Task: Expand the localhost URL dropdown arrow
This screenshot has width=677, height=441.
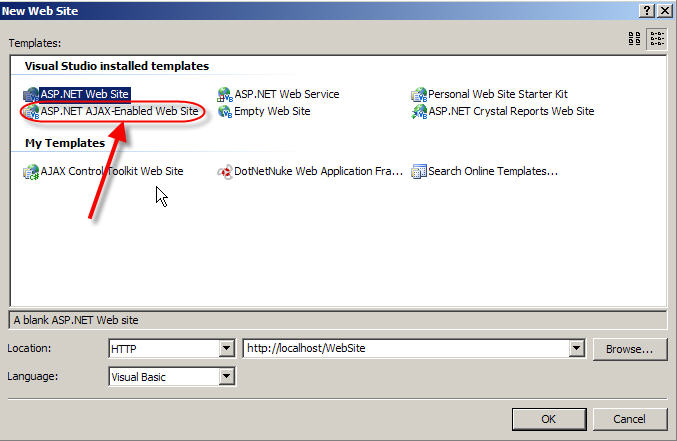Action: tap(576, 348)
